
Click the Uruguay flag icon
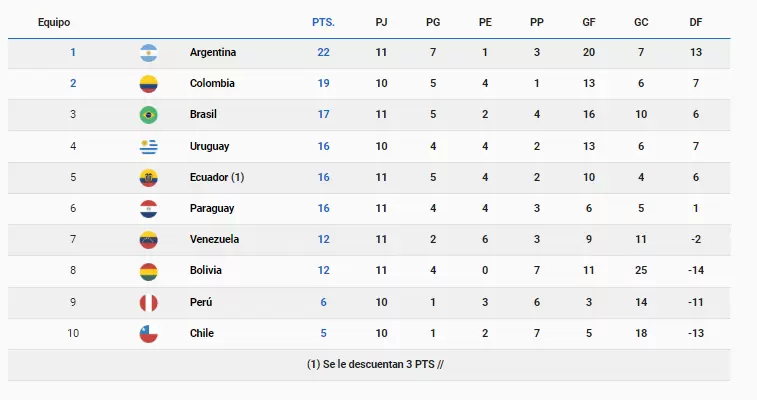point(149,146)
